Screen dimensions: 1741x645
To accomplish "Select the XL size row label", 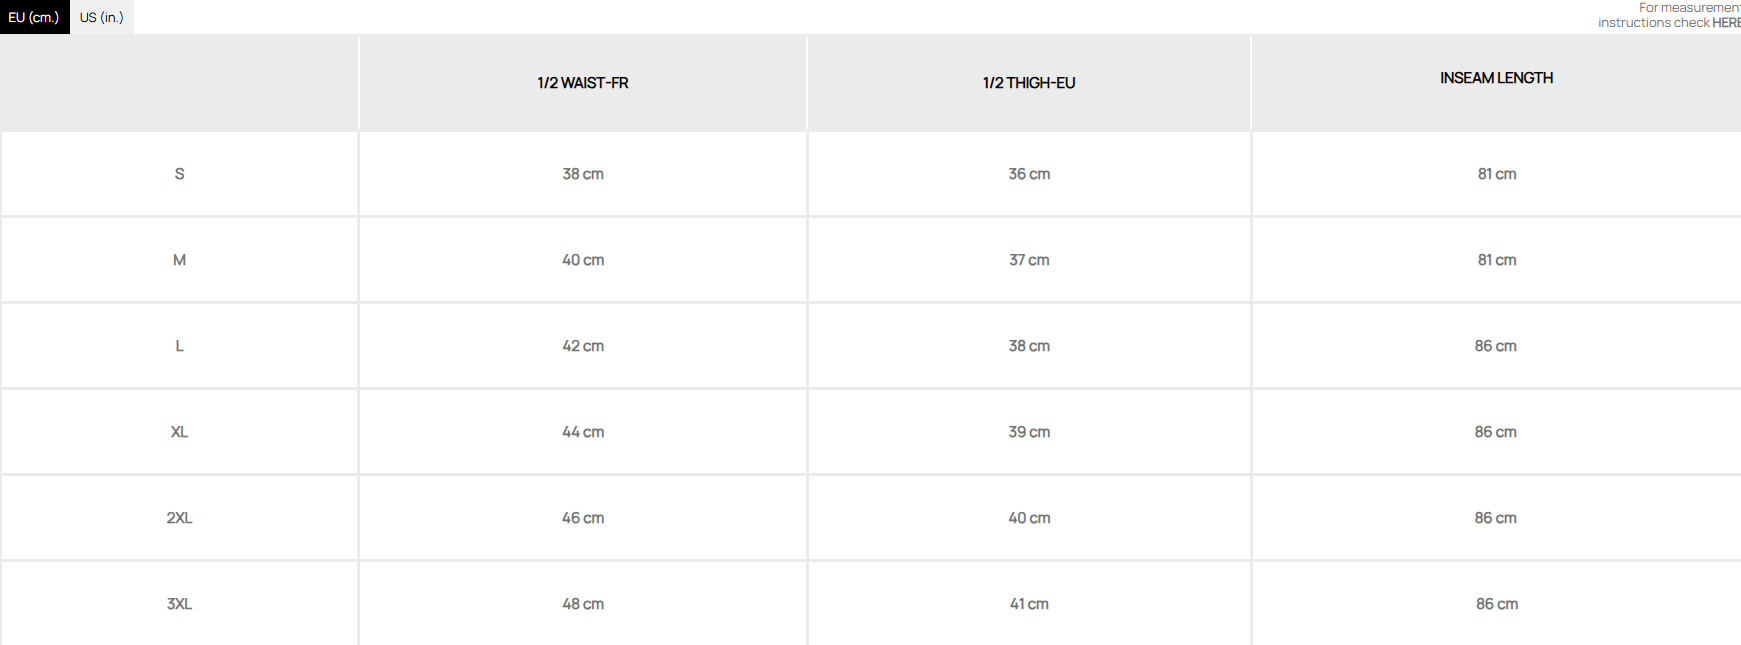I will [180, 432].
